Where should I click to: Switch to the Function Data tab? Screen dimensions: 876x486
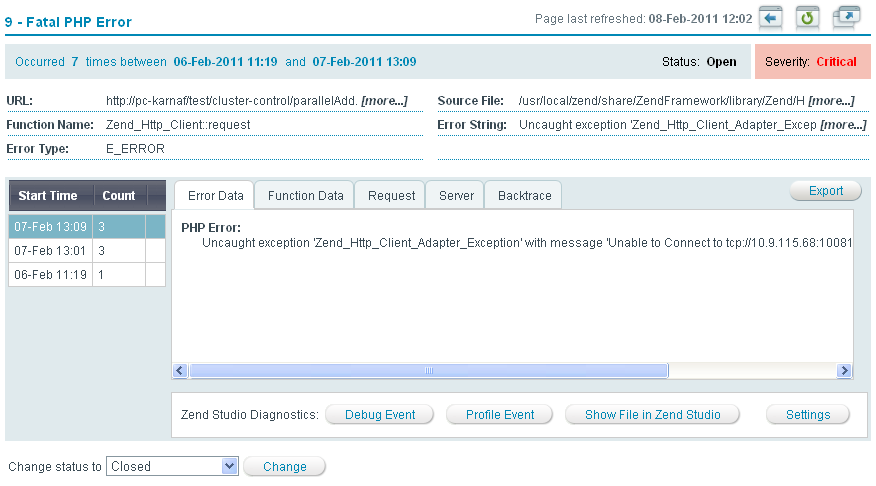[305, 196]
